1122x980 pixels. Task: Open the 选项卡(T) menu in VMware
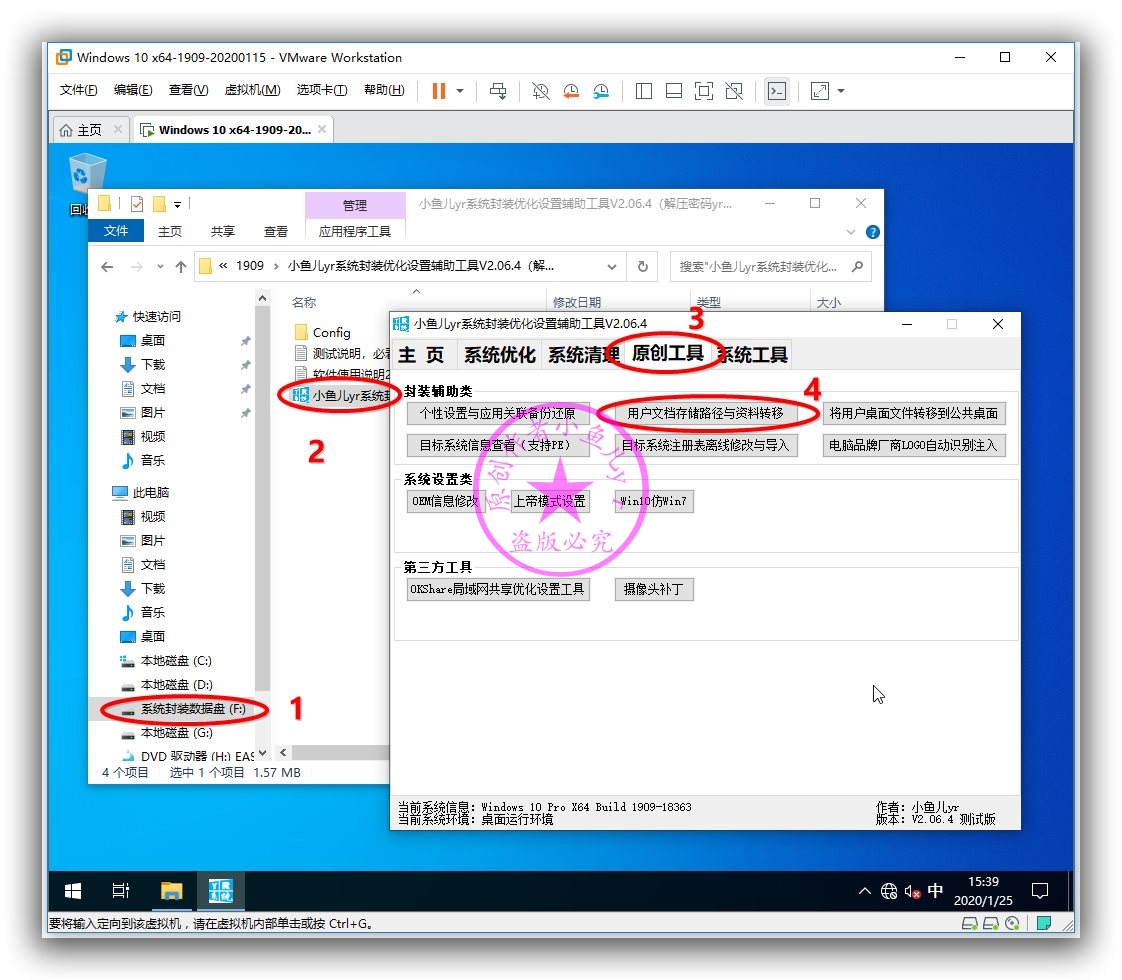322,89
